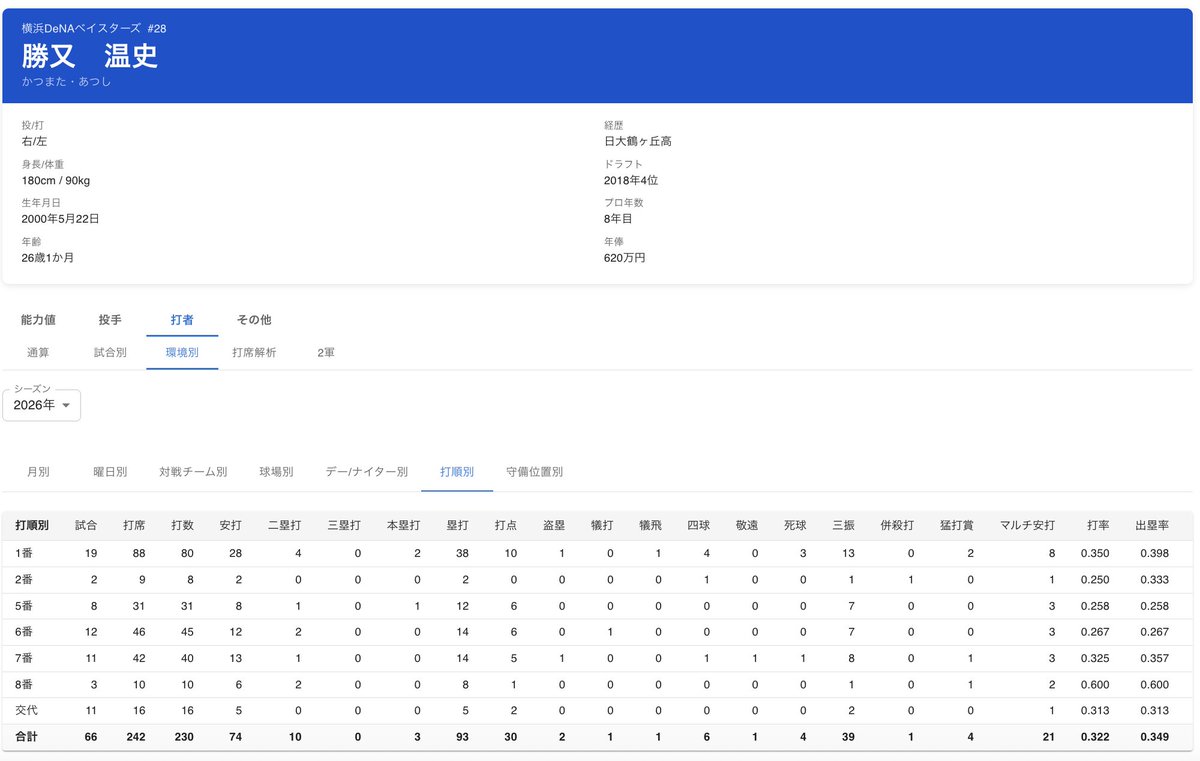Click the 犠飛 column header
The height and width of the screenshot is (761, 1200).
pyautogui.click(x=650, y=525)
